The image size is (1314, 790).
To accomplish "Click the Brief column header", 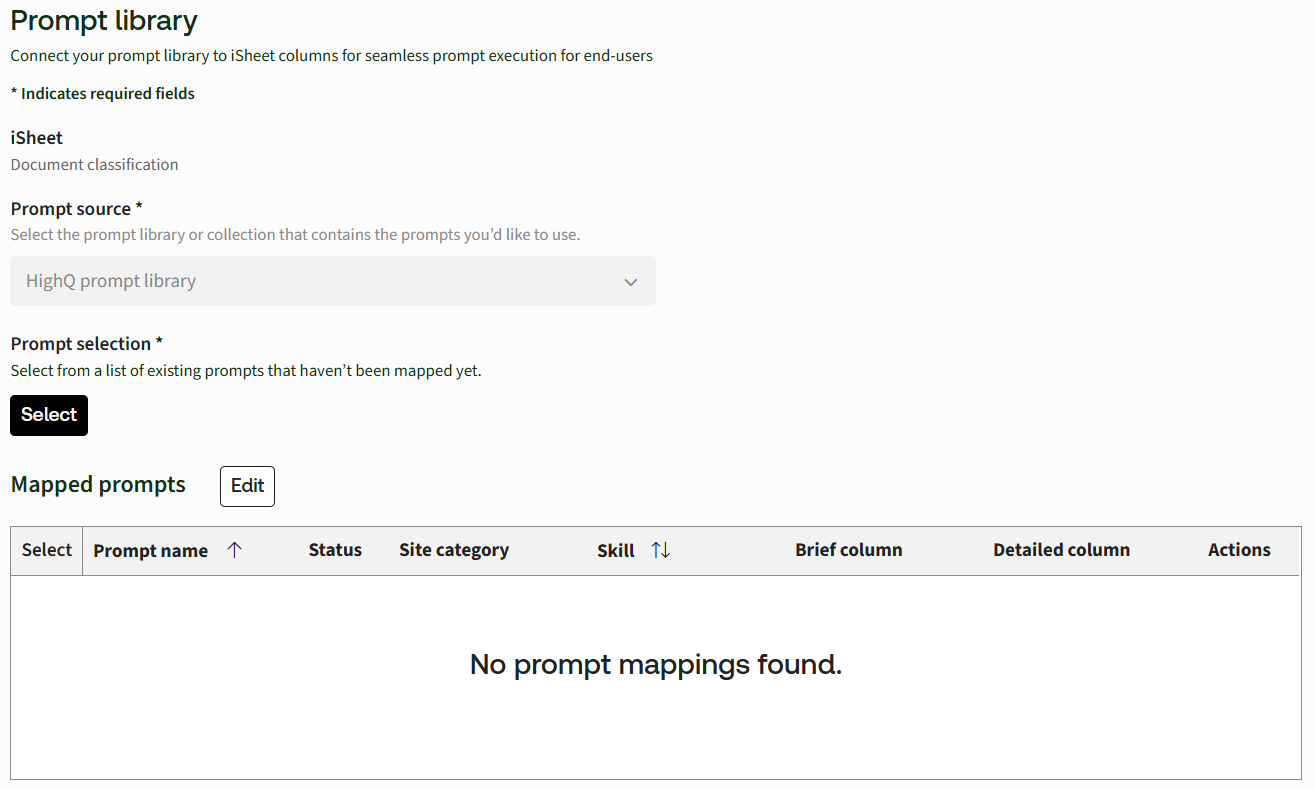I will (848, 550).
